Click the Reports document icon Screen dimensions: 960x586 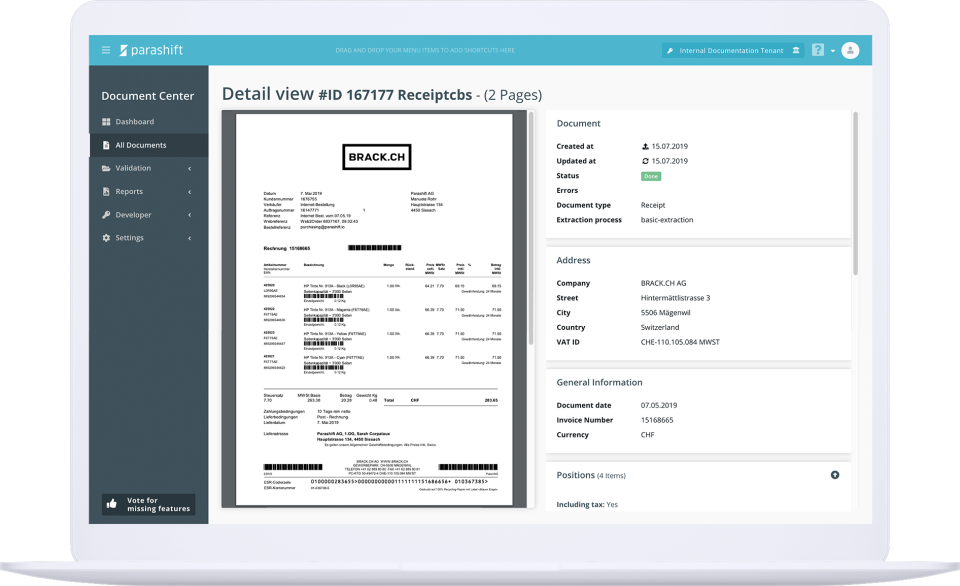coord(106,192)
